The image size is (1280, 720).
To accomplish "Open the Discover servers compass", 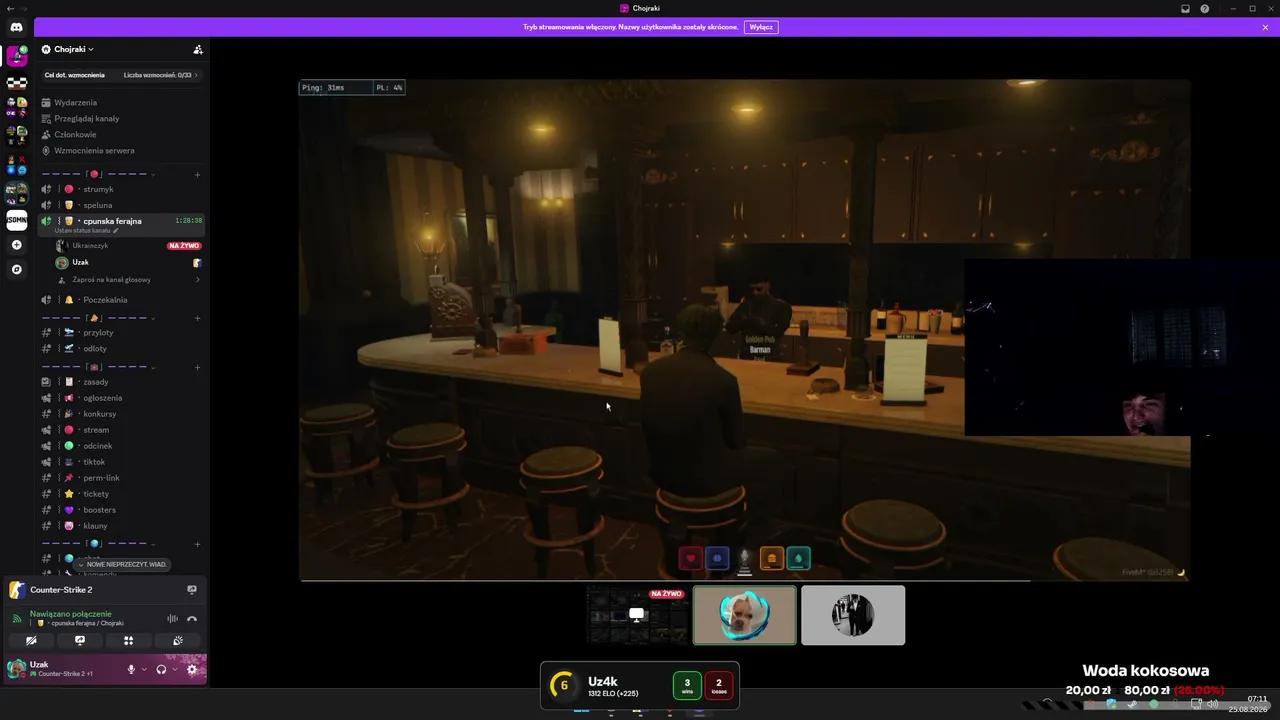I will point(16,269).
